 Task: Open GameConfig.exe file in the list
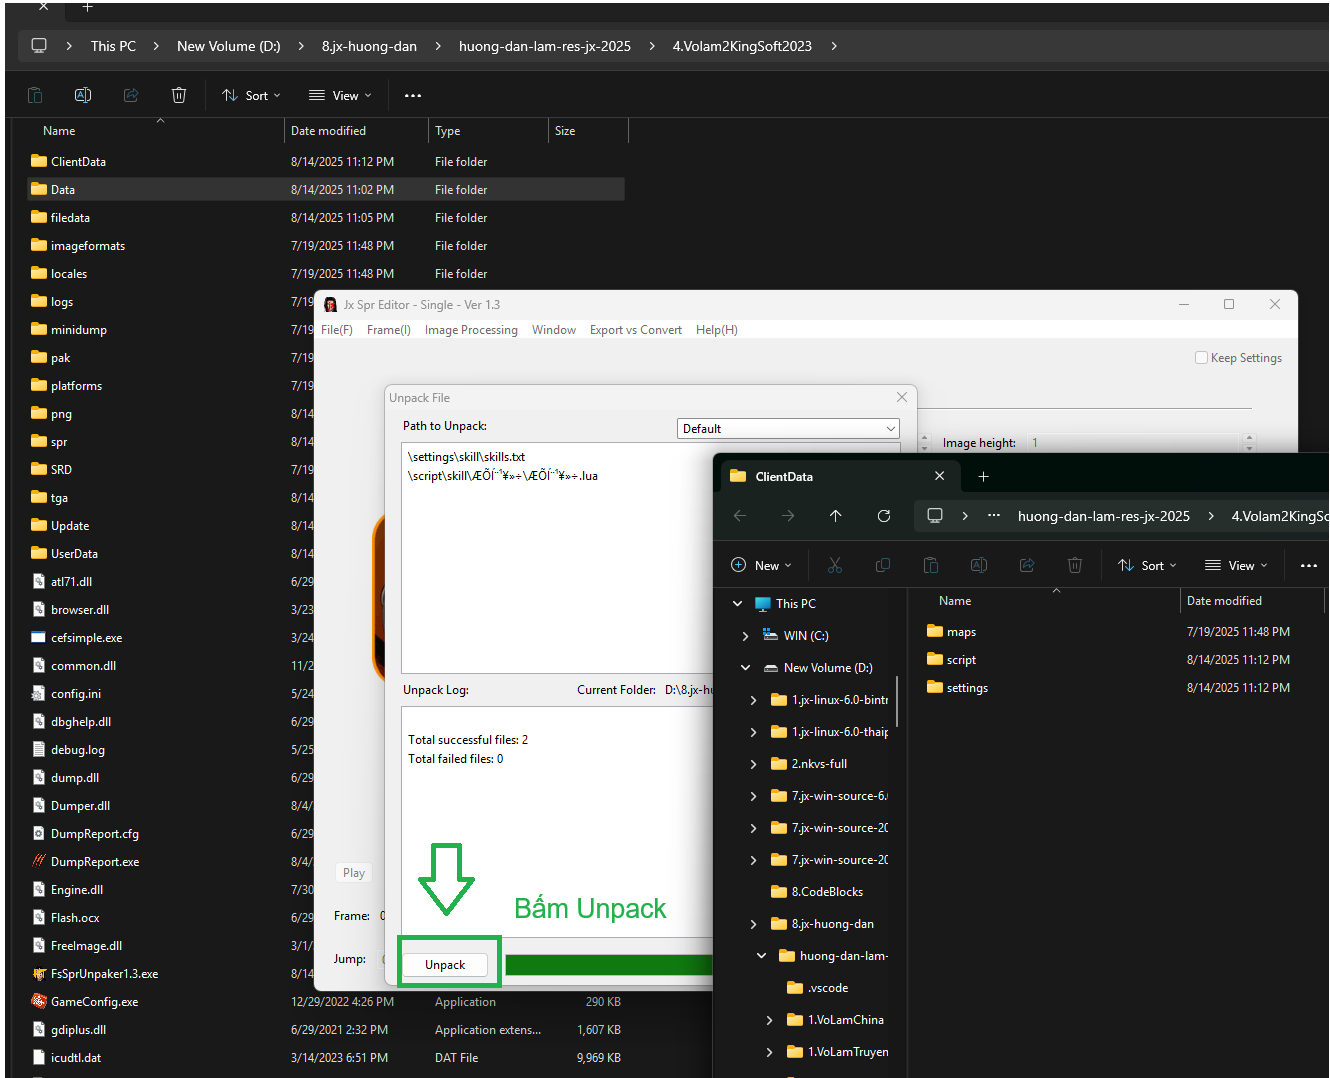pos(94,1001)
